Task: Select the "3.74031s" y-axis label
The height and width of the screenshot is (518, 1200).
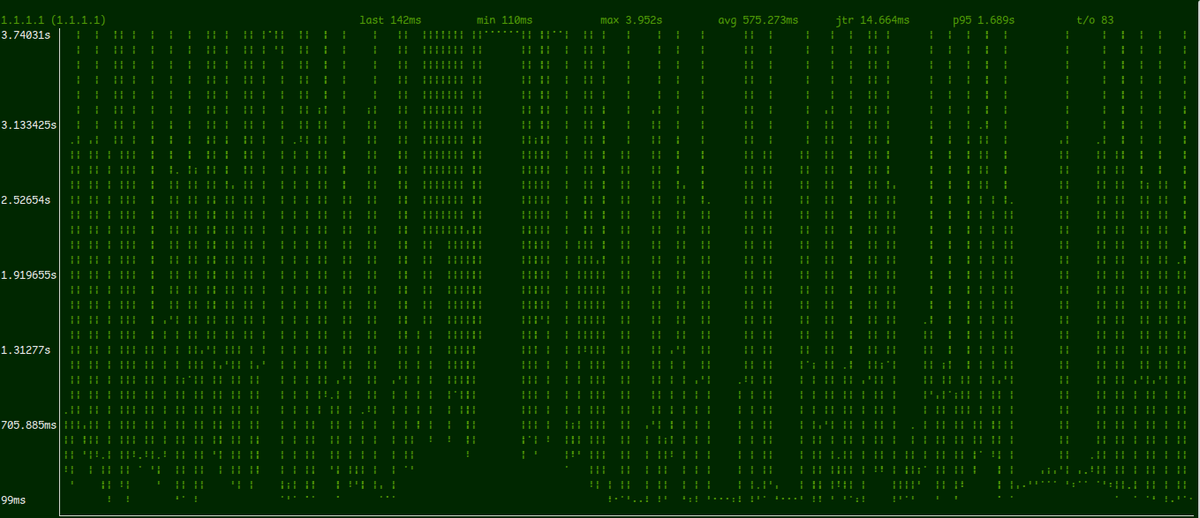Action: click(27, 35)
